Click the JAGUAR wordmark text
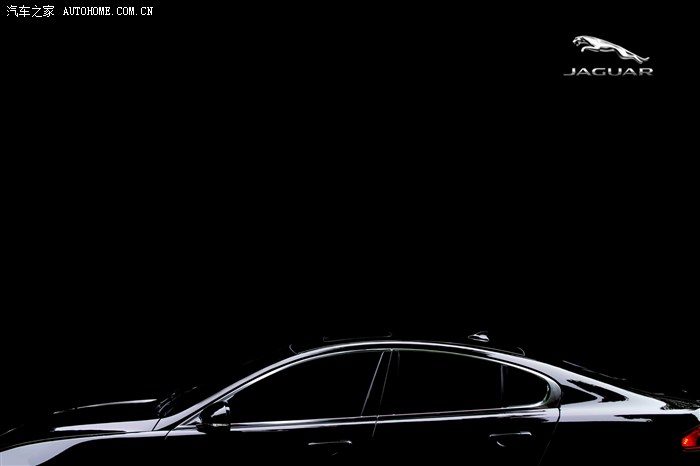Viewport: 700px width, 466px height. tap(608, 72)
